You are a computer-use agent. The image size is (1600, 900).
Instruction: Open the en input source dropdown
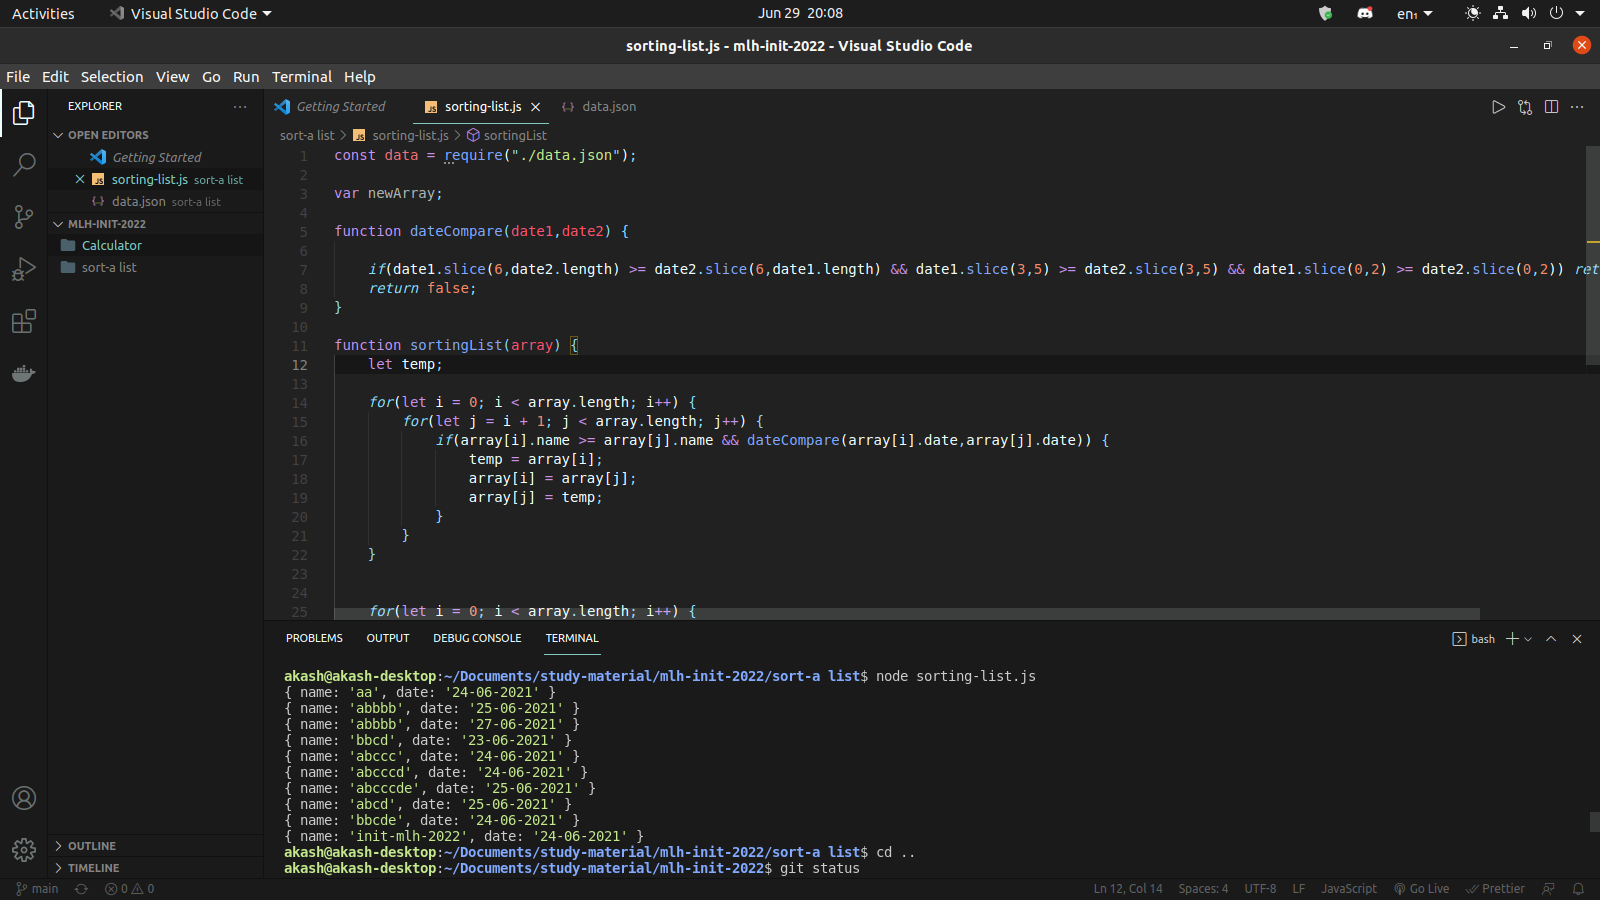click(1414, 14)
